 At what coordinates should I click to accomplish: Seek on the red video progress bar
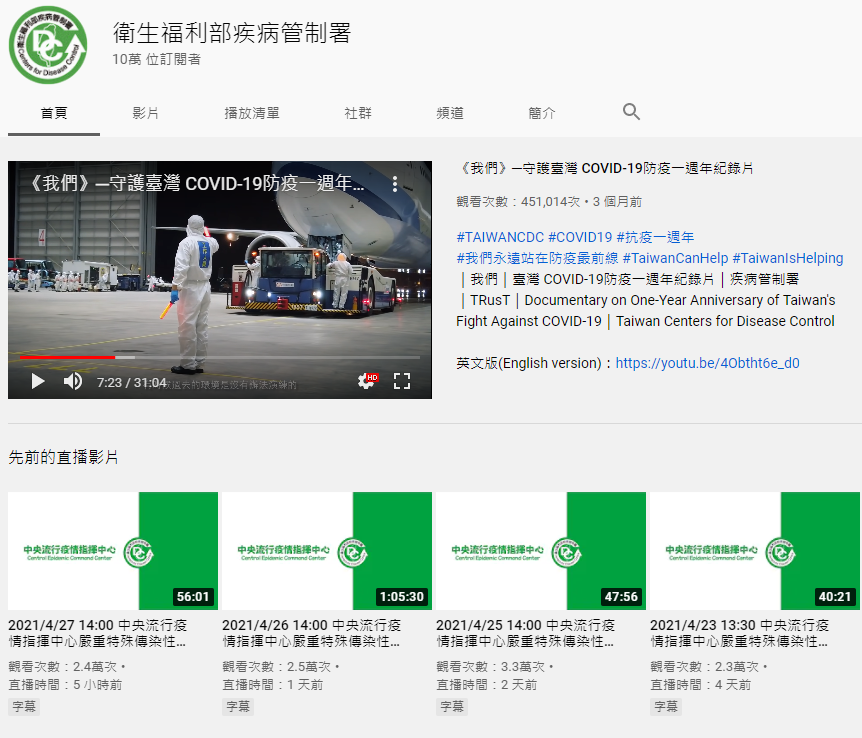220,357
